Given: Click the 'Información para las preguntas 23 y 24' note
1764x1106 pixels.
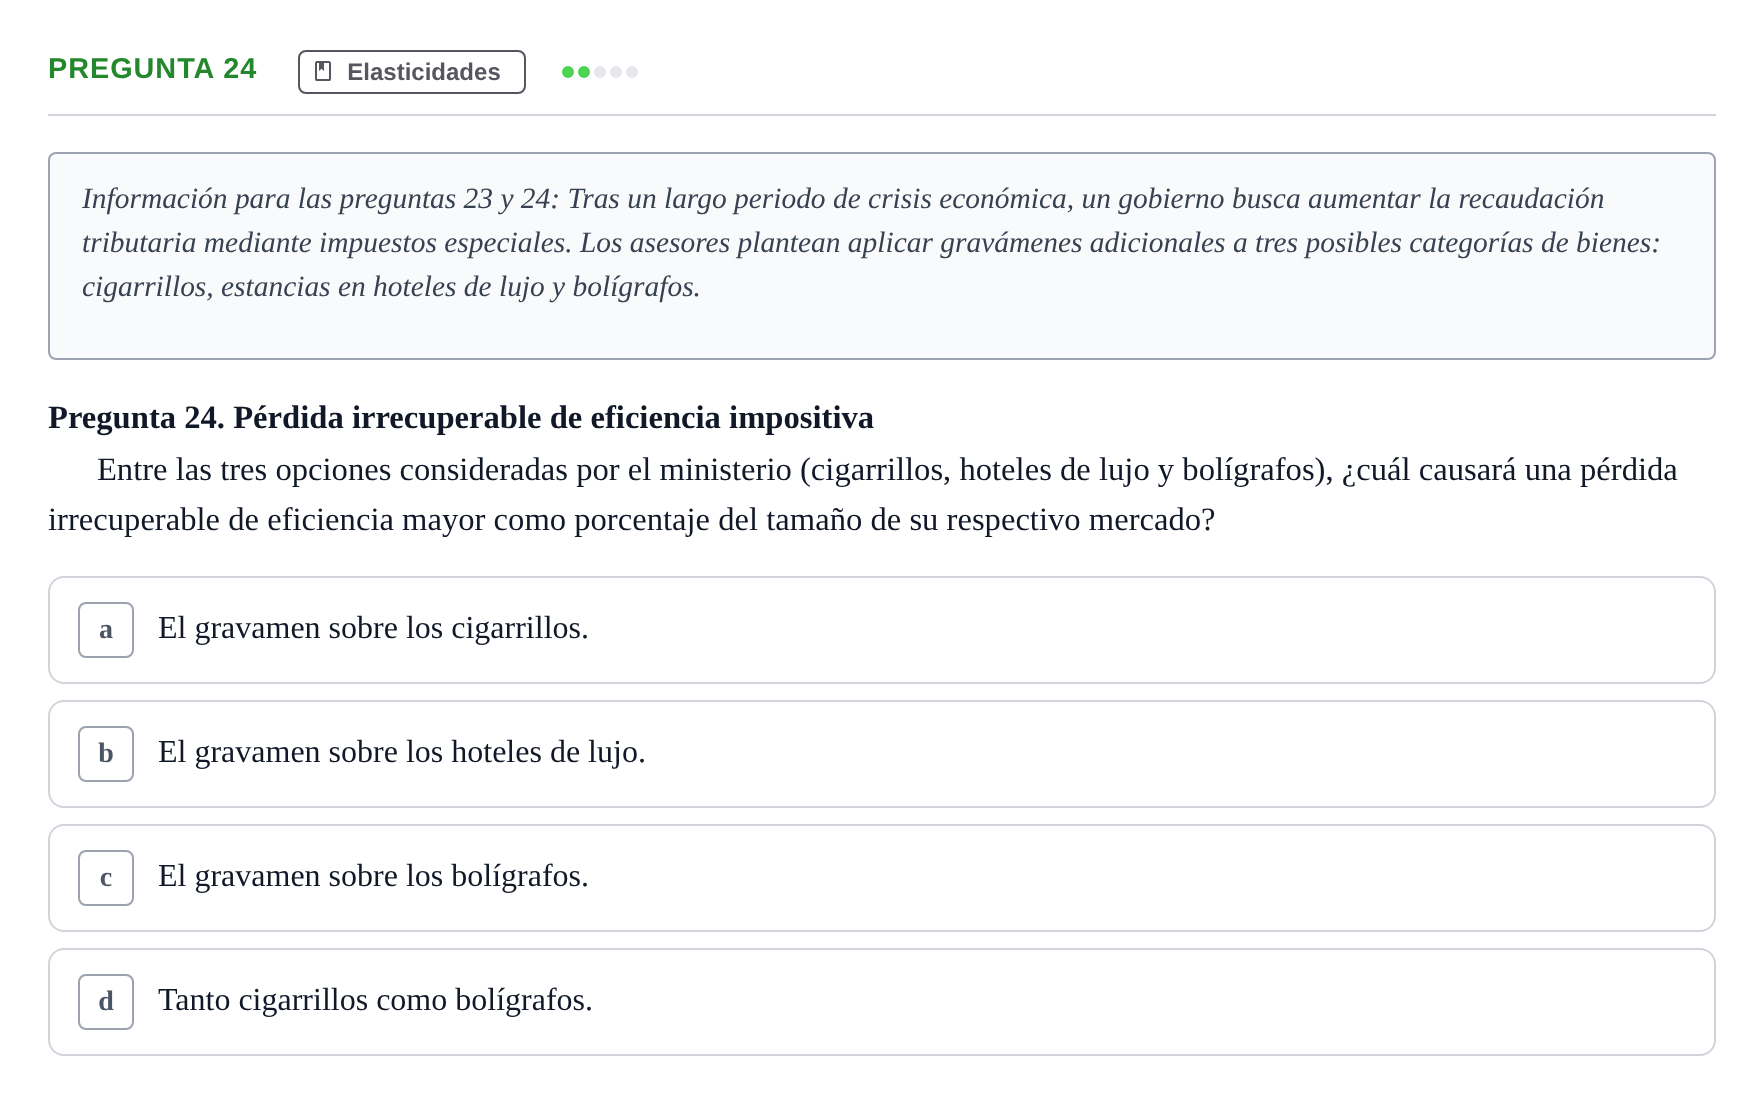Looking at the screenshot, I should click(x=882, y=256).
